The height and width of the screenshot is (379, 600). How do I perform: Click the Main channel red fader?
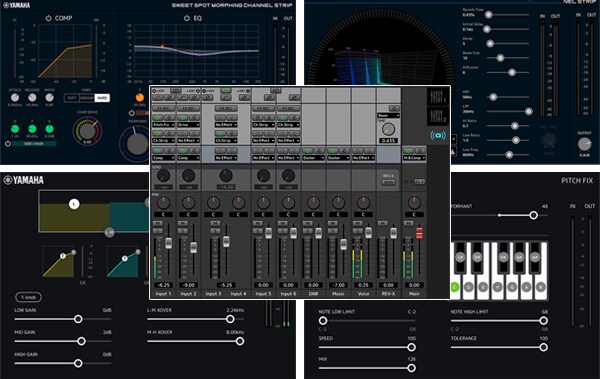(x=419, y=233)
